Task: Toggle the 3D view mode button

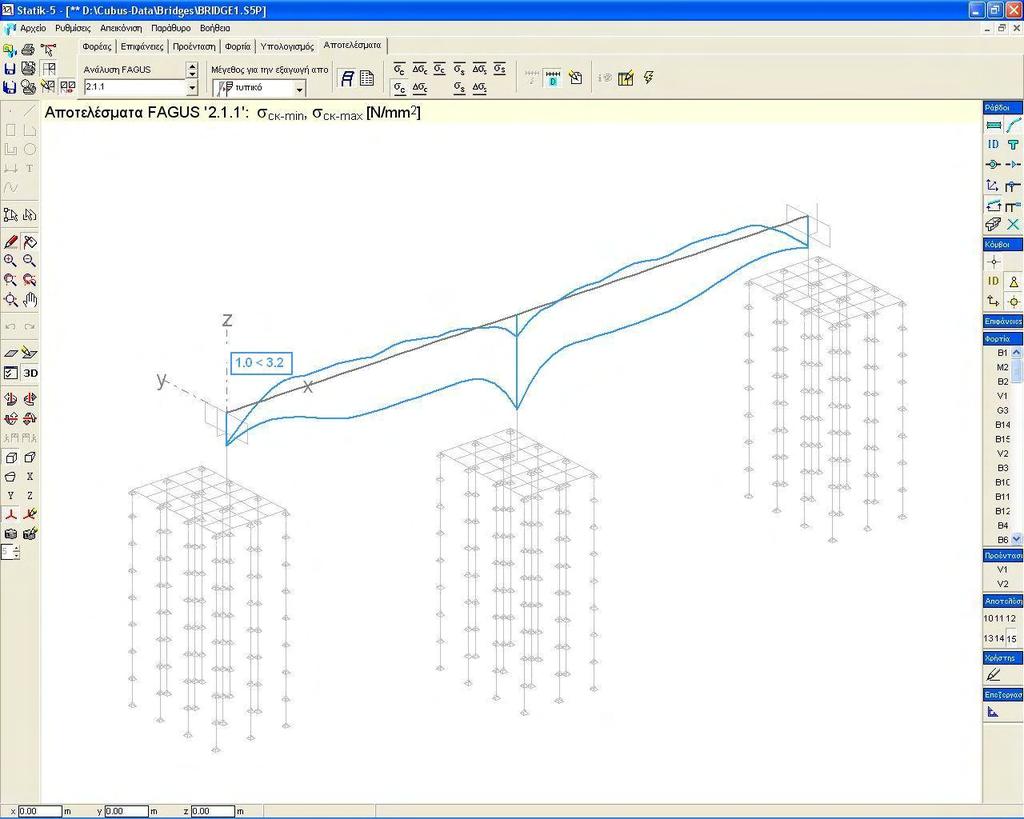Action: click(30, 374)
